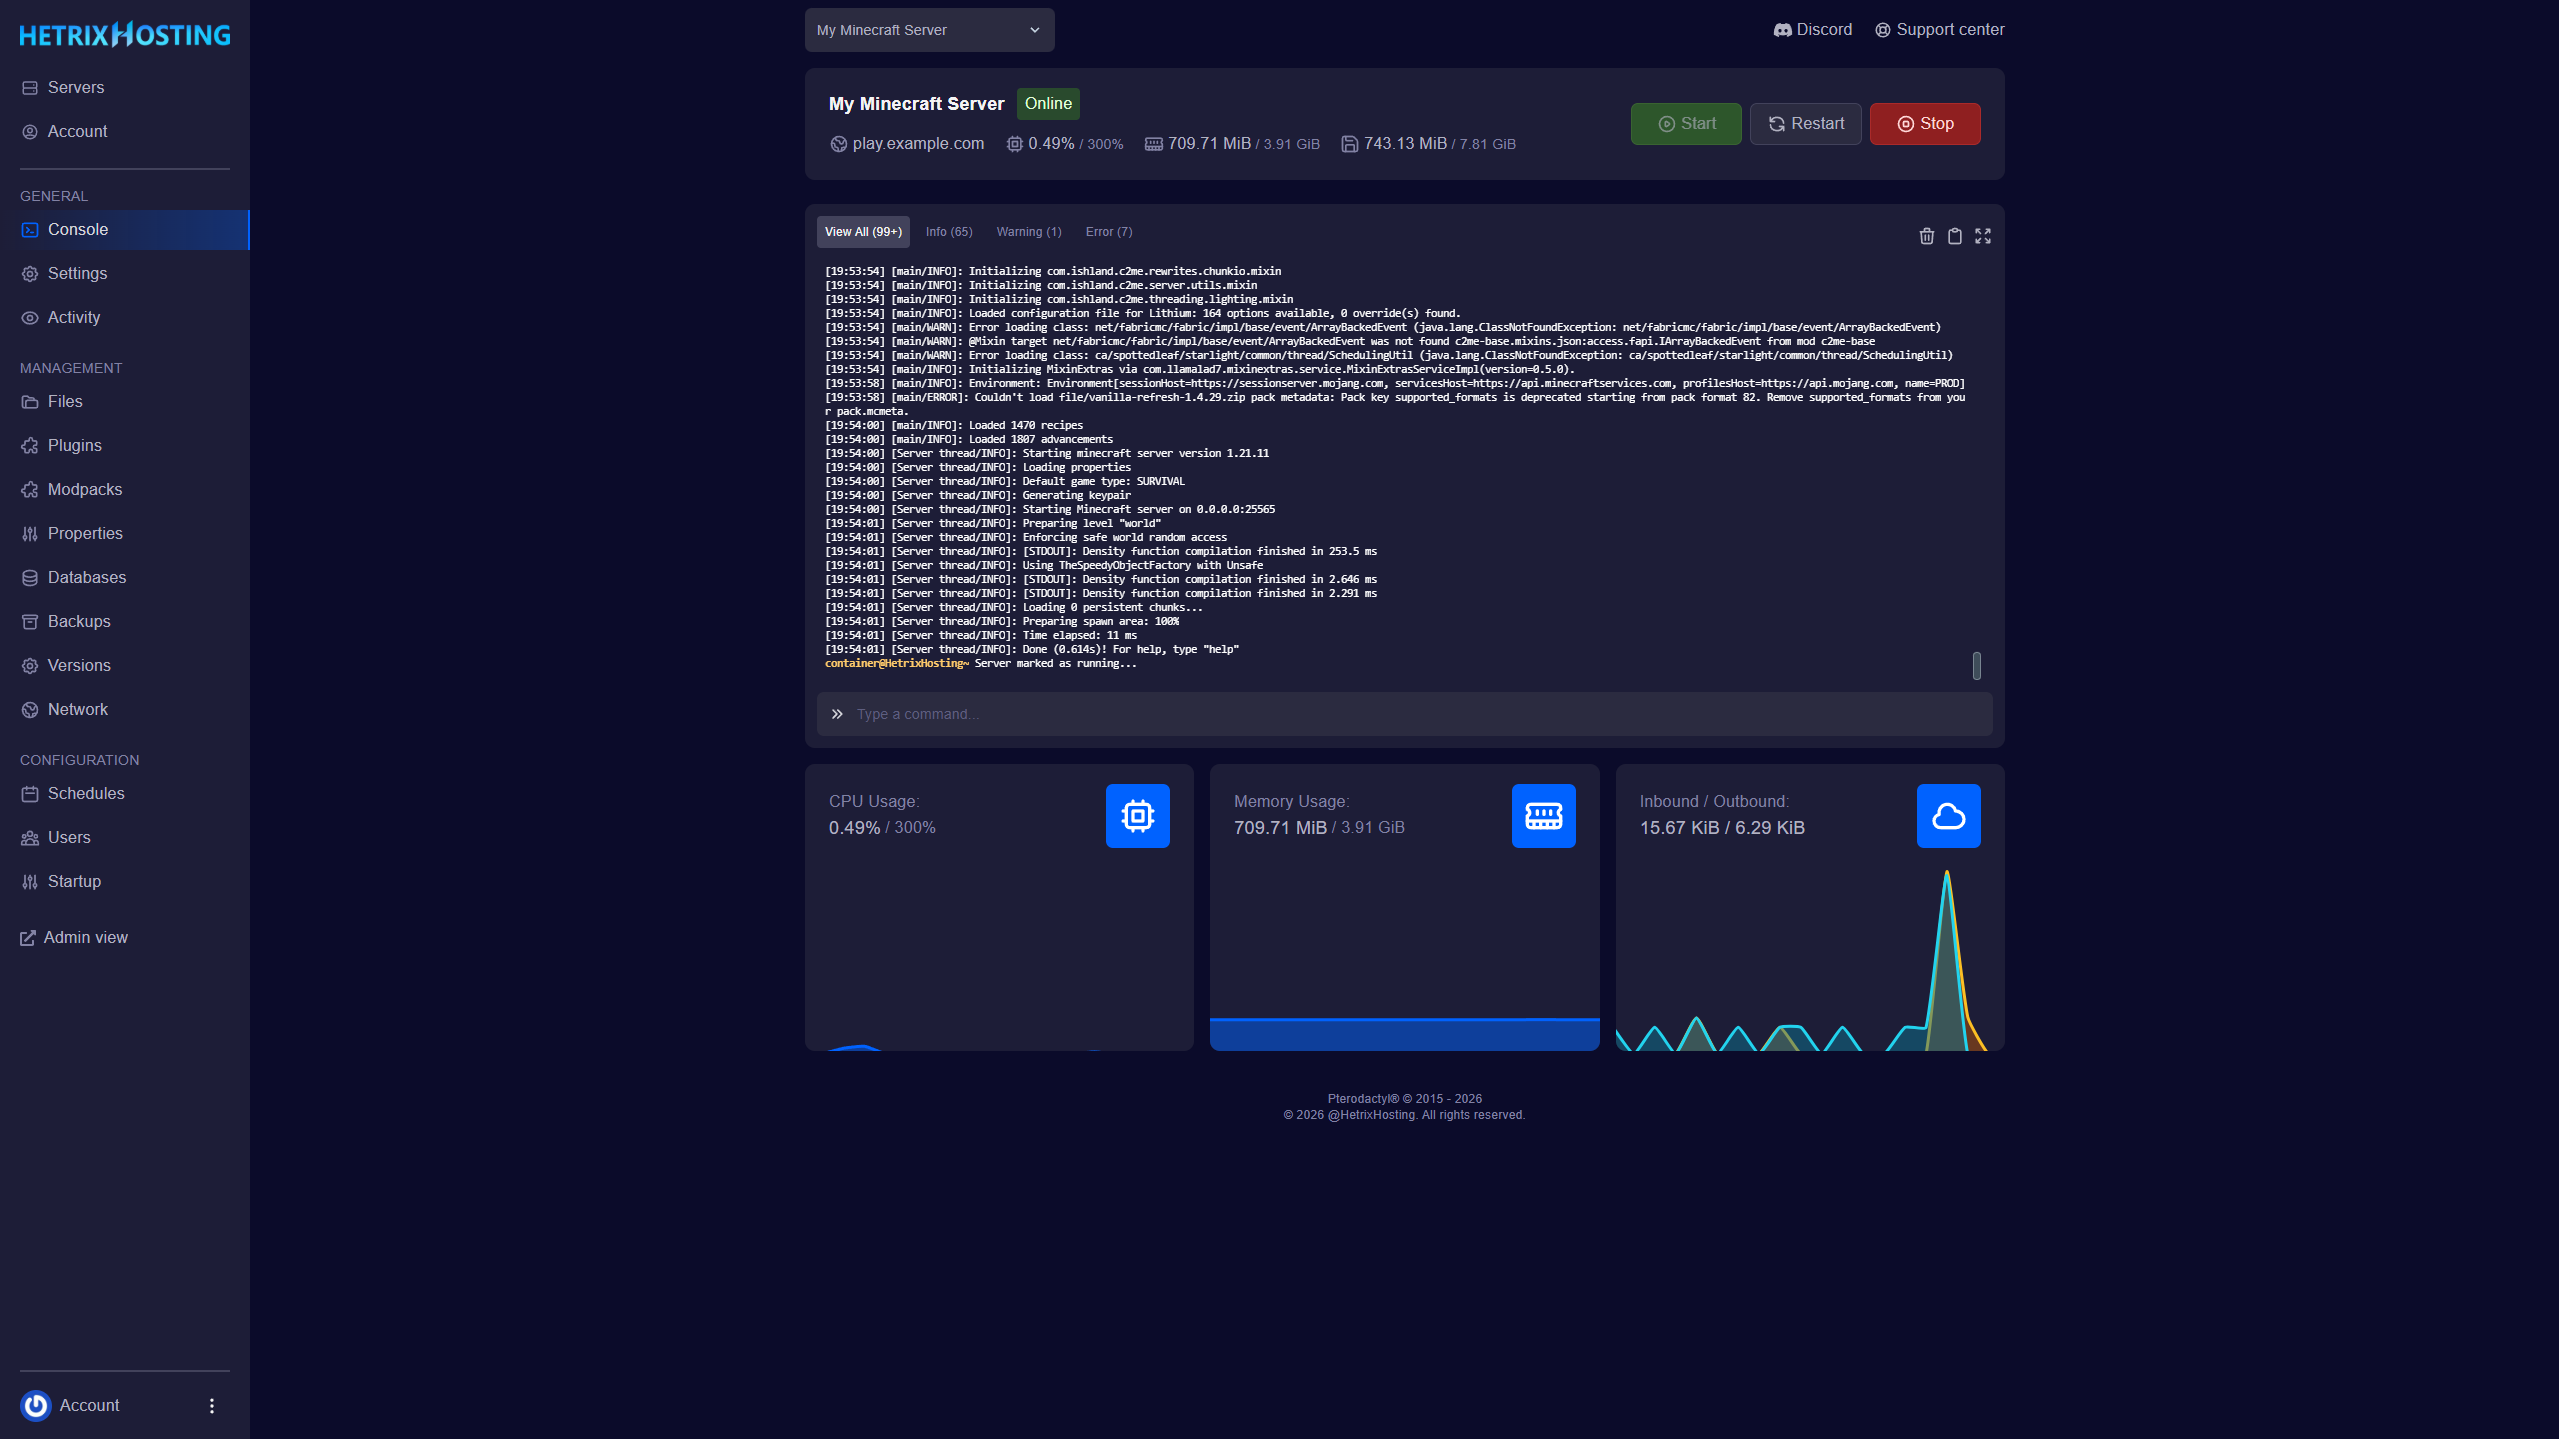Click the memory icon in server header
Viewport: 2559px width, 1439px height.
coord(1153,144)
